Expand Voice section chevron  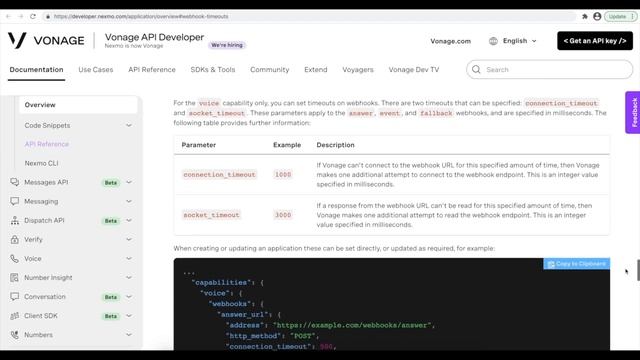click(x=129, y=259)
